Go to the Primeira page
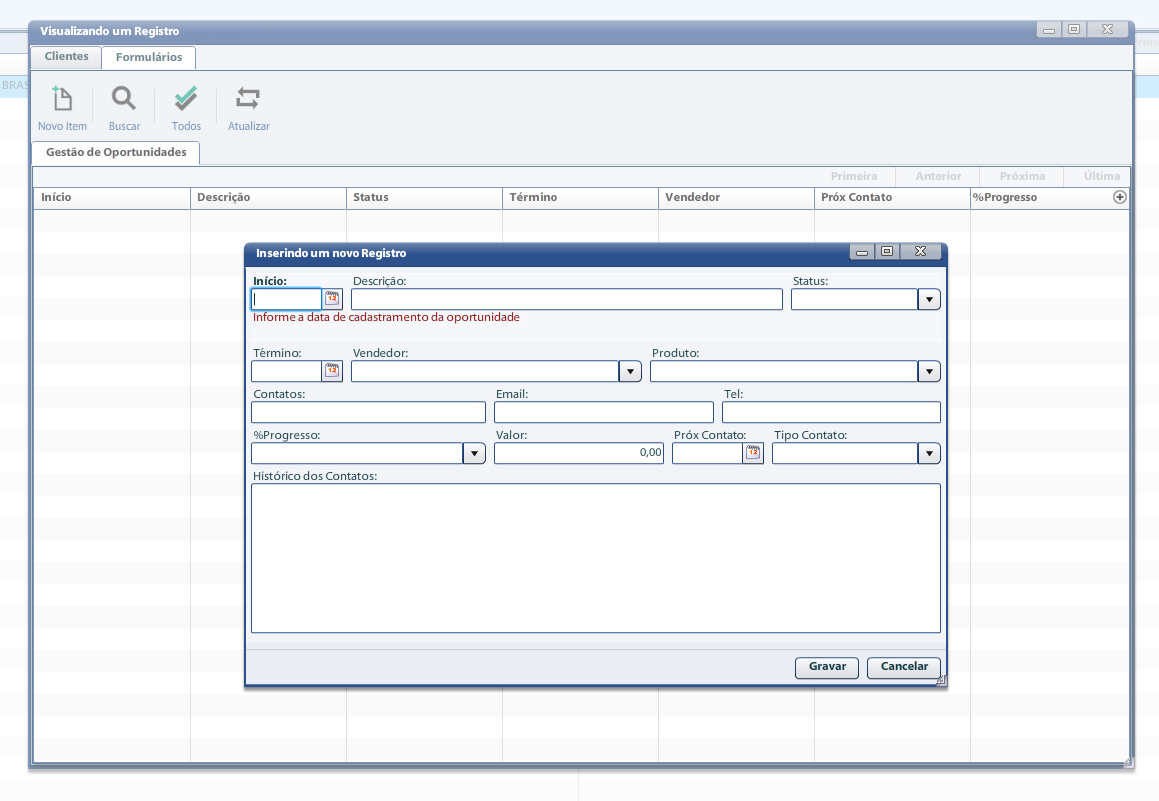This screenshot has height=801, width=1159. [x=854, y=176]
